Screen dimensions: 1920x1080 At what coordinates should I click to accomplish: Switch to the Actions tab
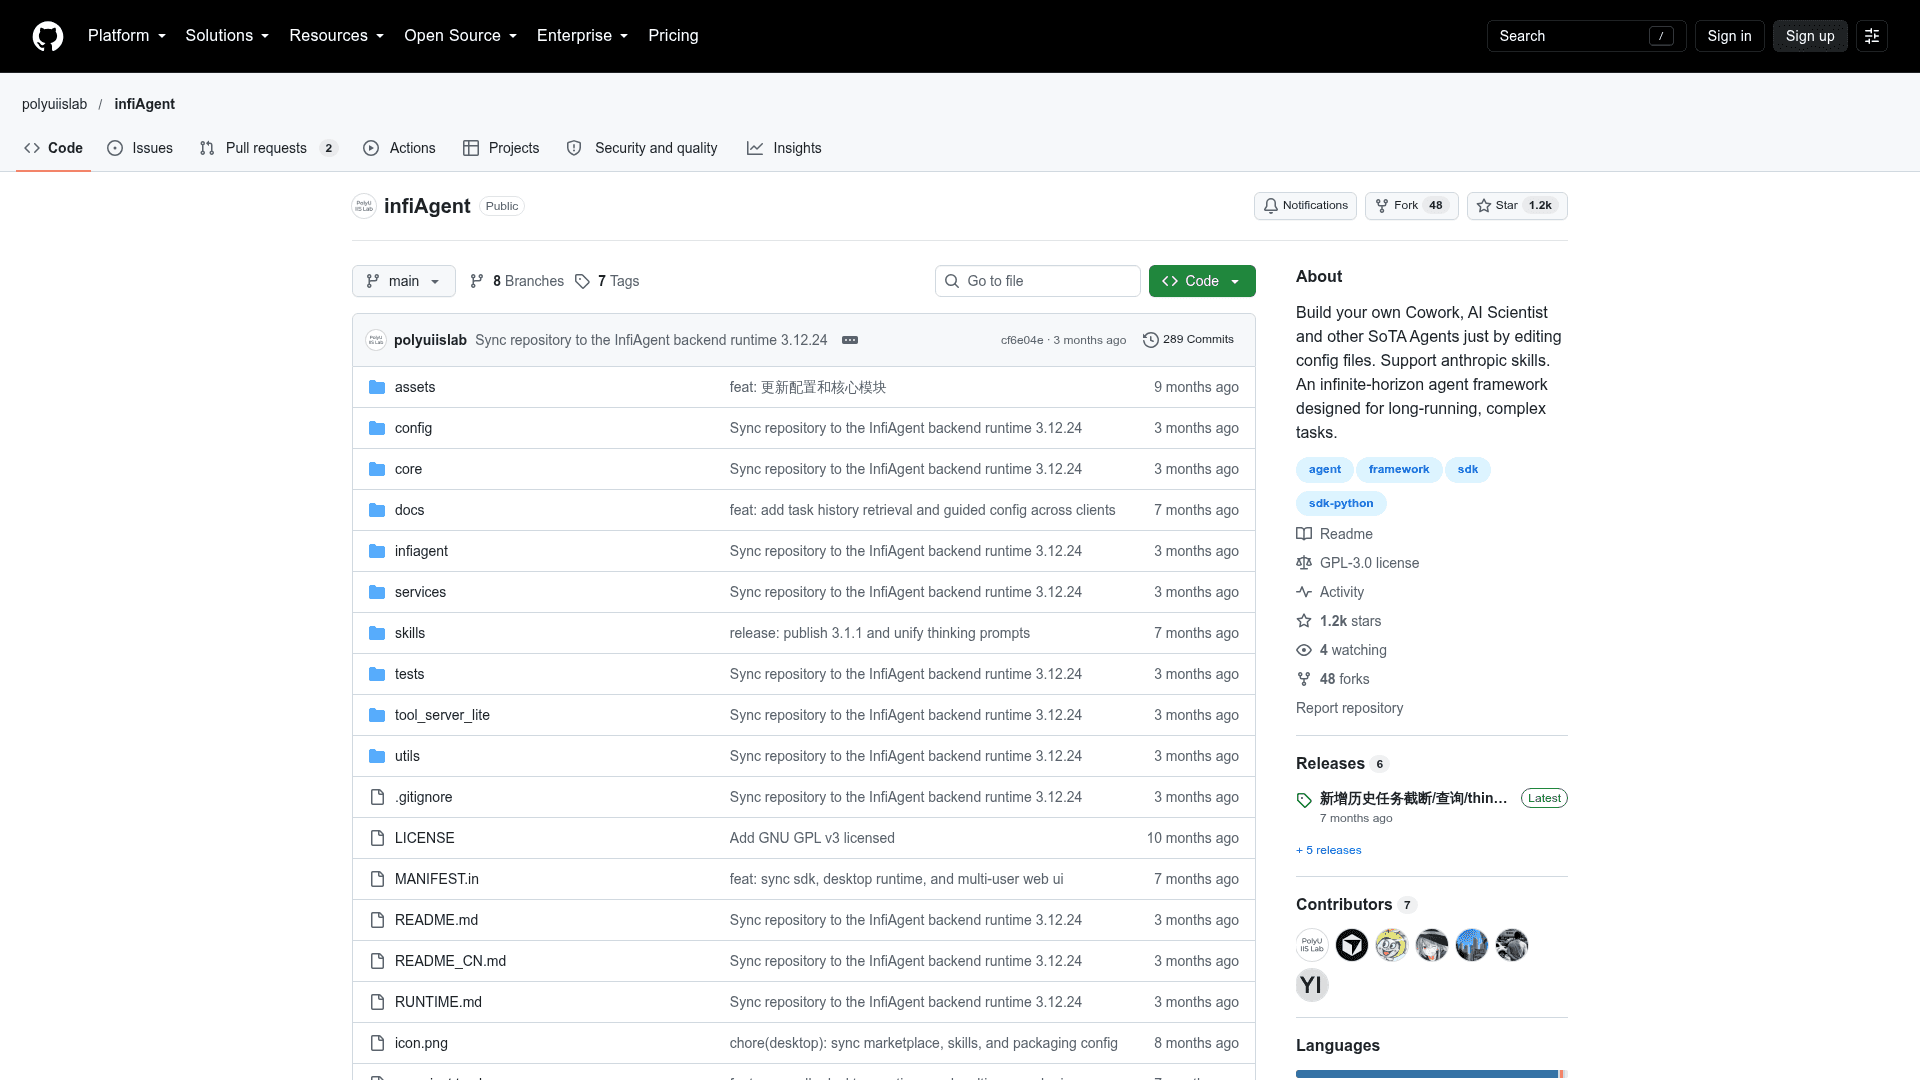point(399,148)
